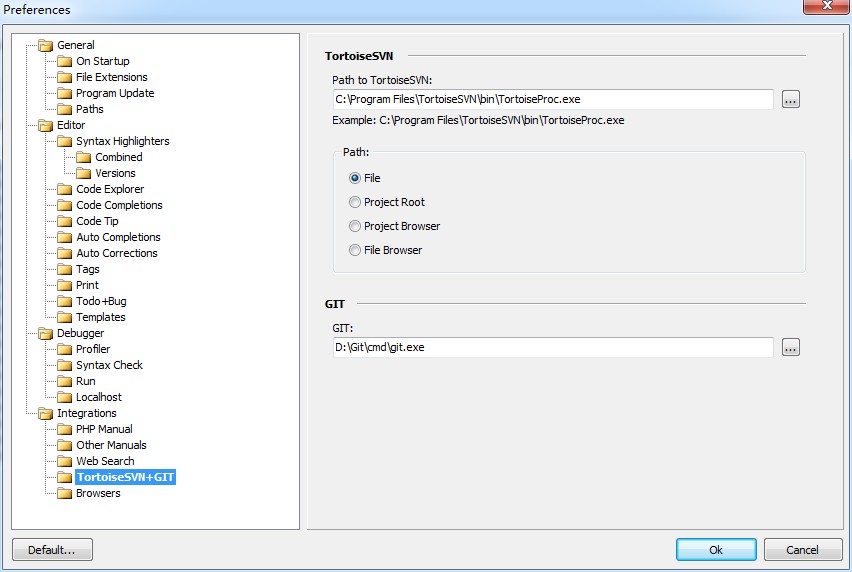Click the folder icon beside Browsers
This screenshot has width=852, height=572.
pos(65,493)
